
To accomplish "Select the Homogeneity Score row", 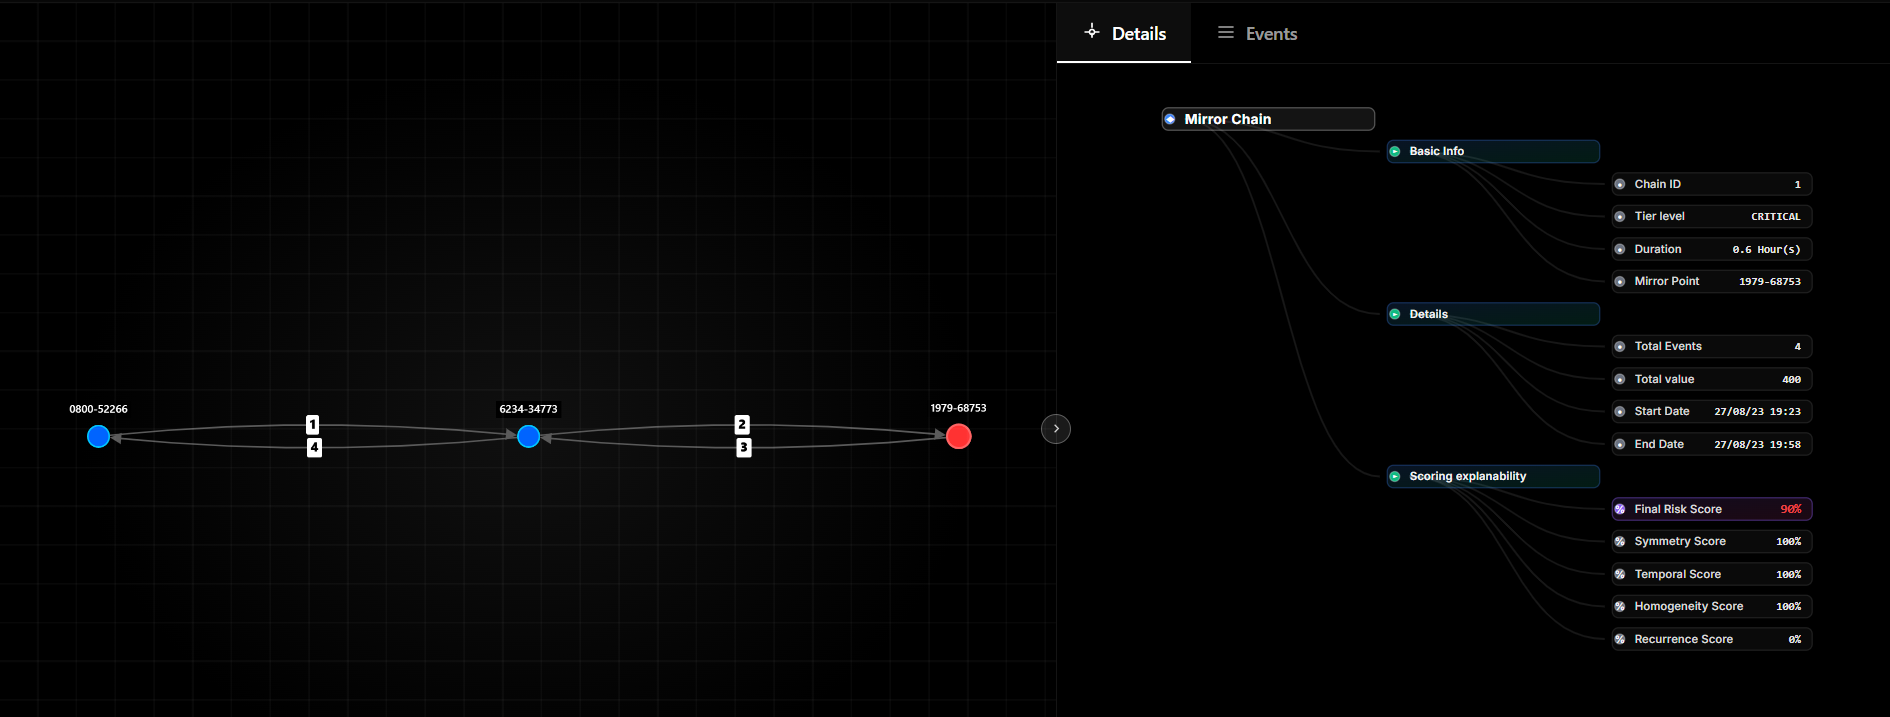I will (x=1712, y=606).
